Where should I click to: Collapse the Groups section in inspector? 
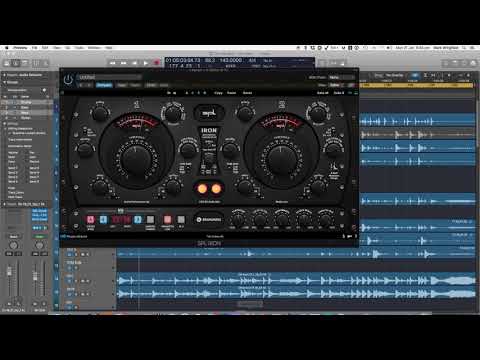click(4, 82)
